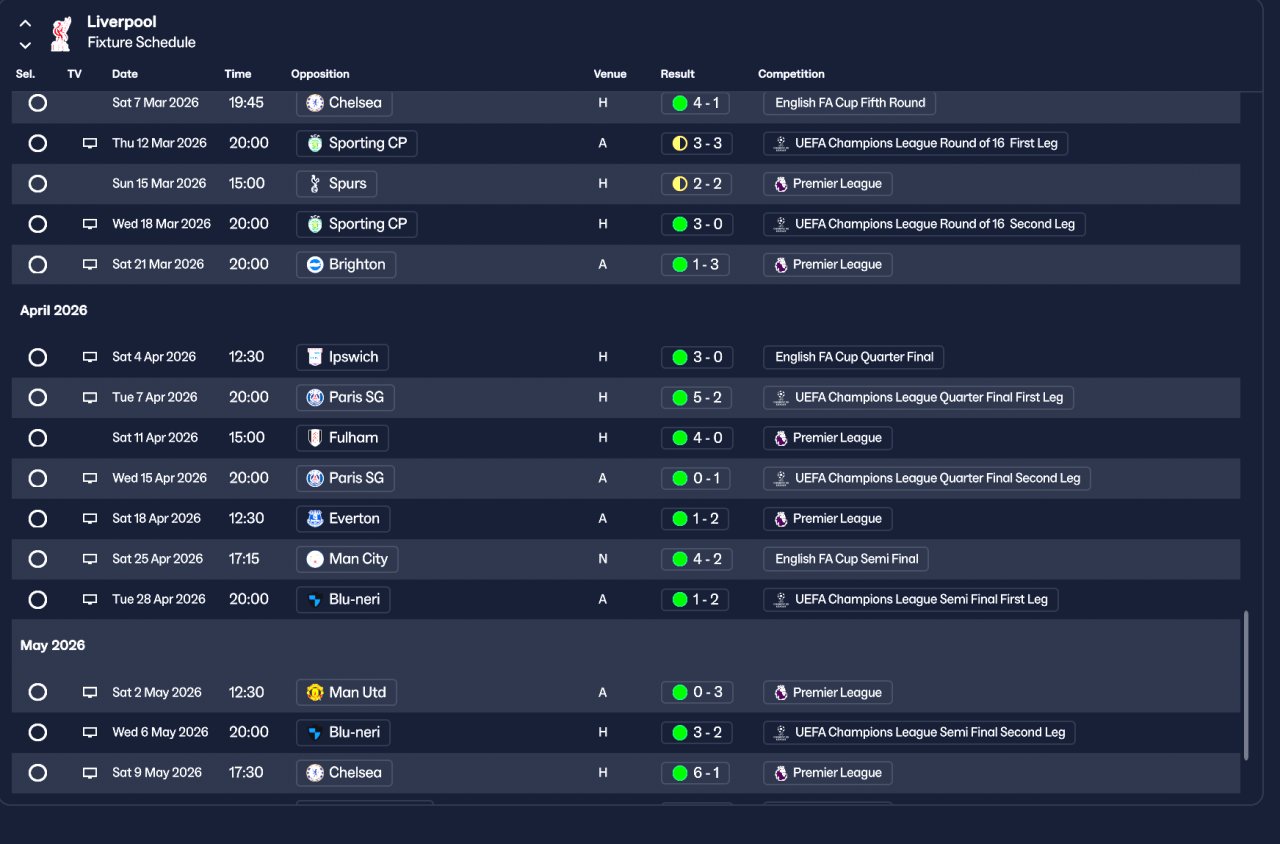
Task: Open Champions League Round of 16 Second Leg
Action: [924, 224]
